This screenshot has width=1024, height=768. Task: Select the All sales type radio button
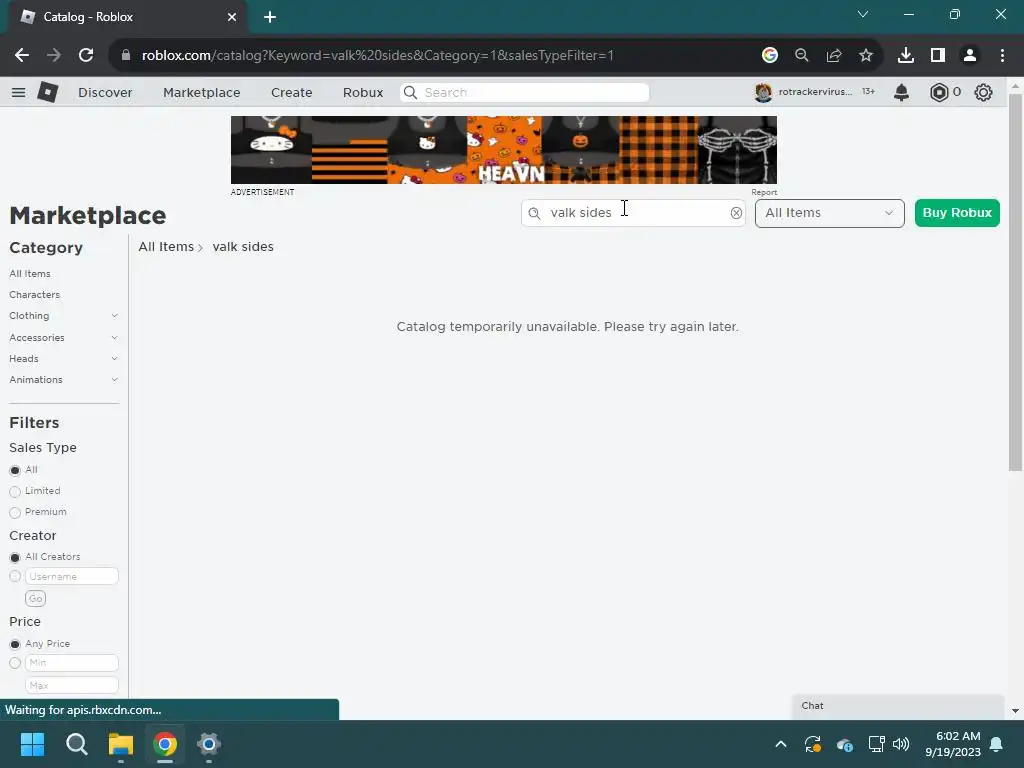click(x=15, y=470)
